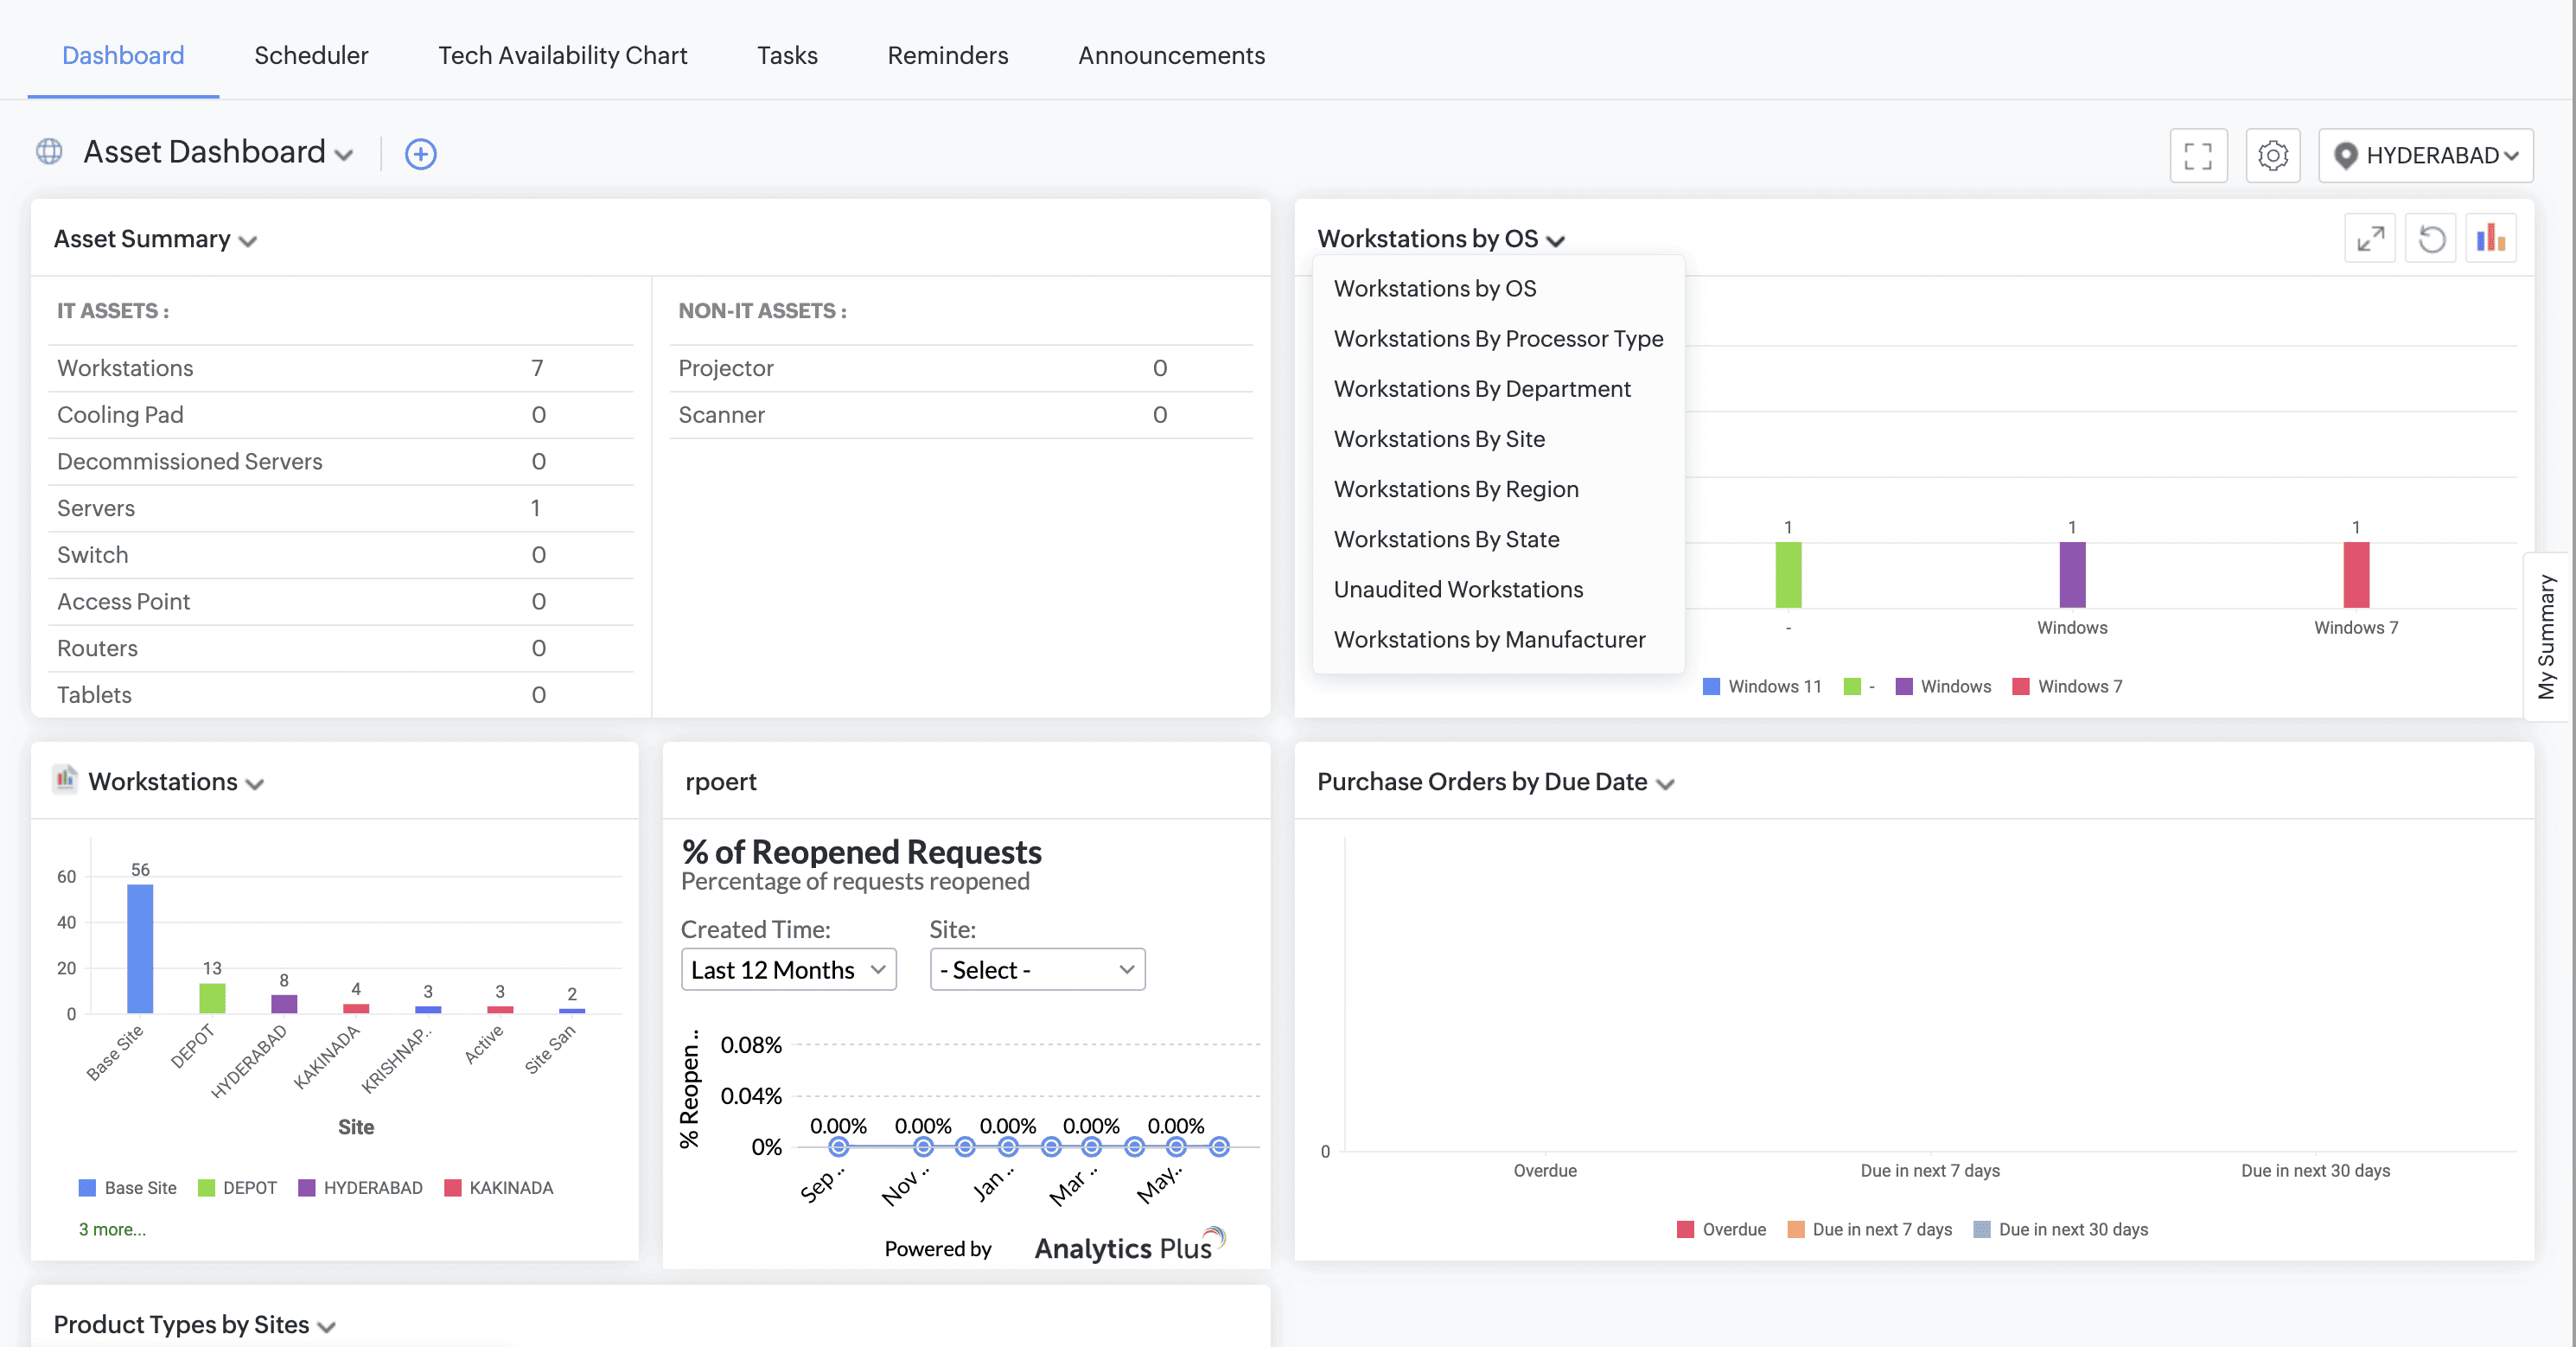Viewport: 2576px width, 1347px height.
Task: Refresh the Workstations by OS chart
Action: (x=2431, y=239)
